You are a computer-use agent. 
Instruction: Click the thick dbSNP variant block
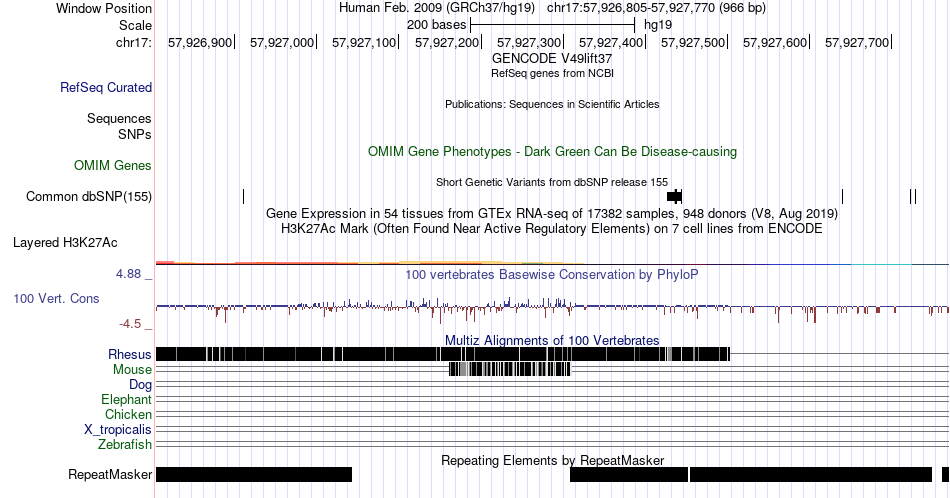[x=674, y=196]
